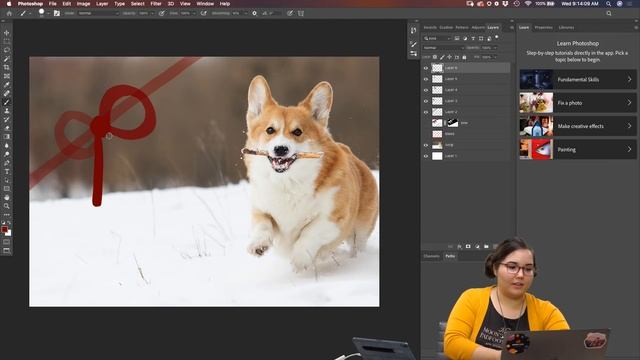Select the Eyedropper tool
Image resolution: width=640 pixels, height=360 pixels.
click(7, 84)
